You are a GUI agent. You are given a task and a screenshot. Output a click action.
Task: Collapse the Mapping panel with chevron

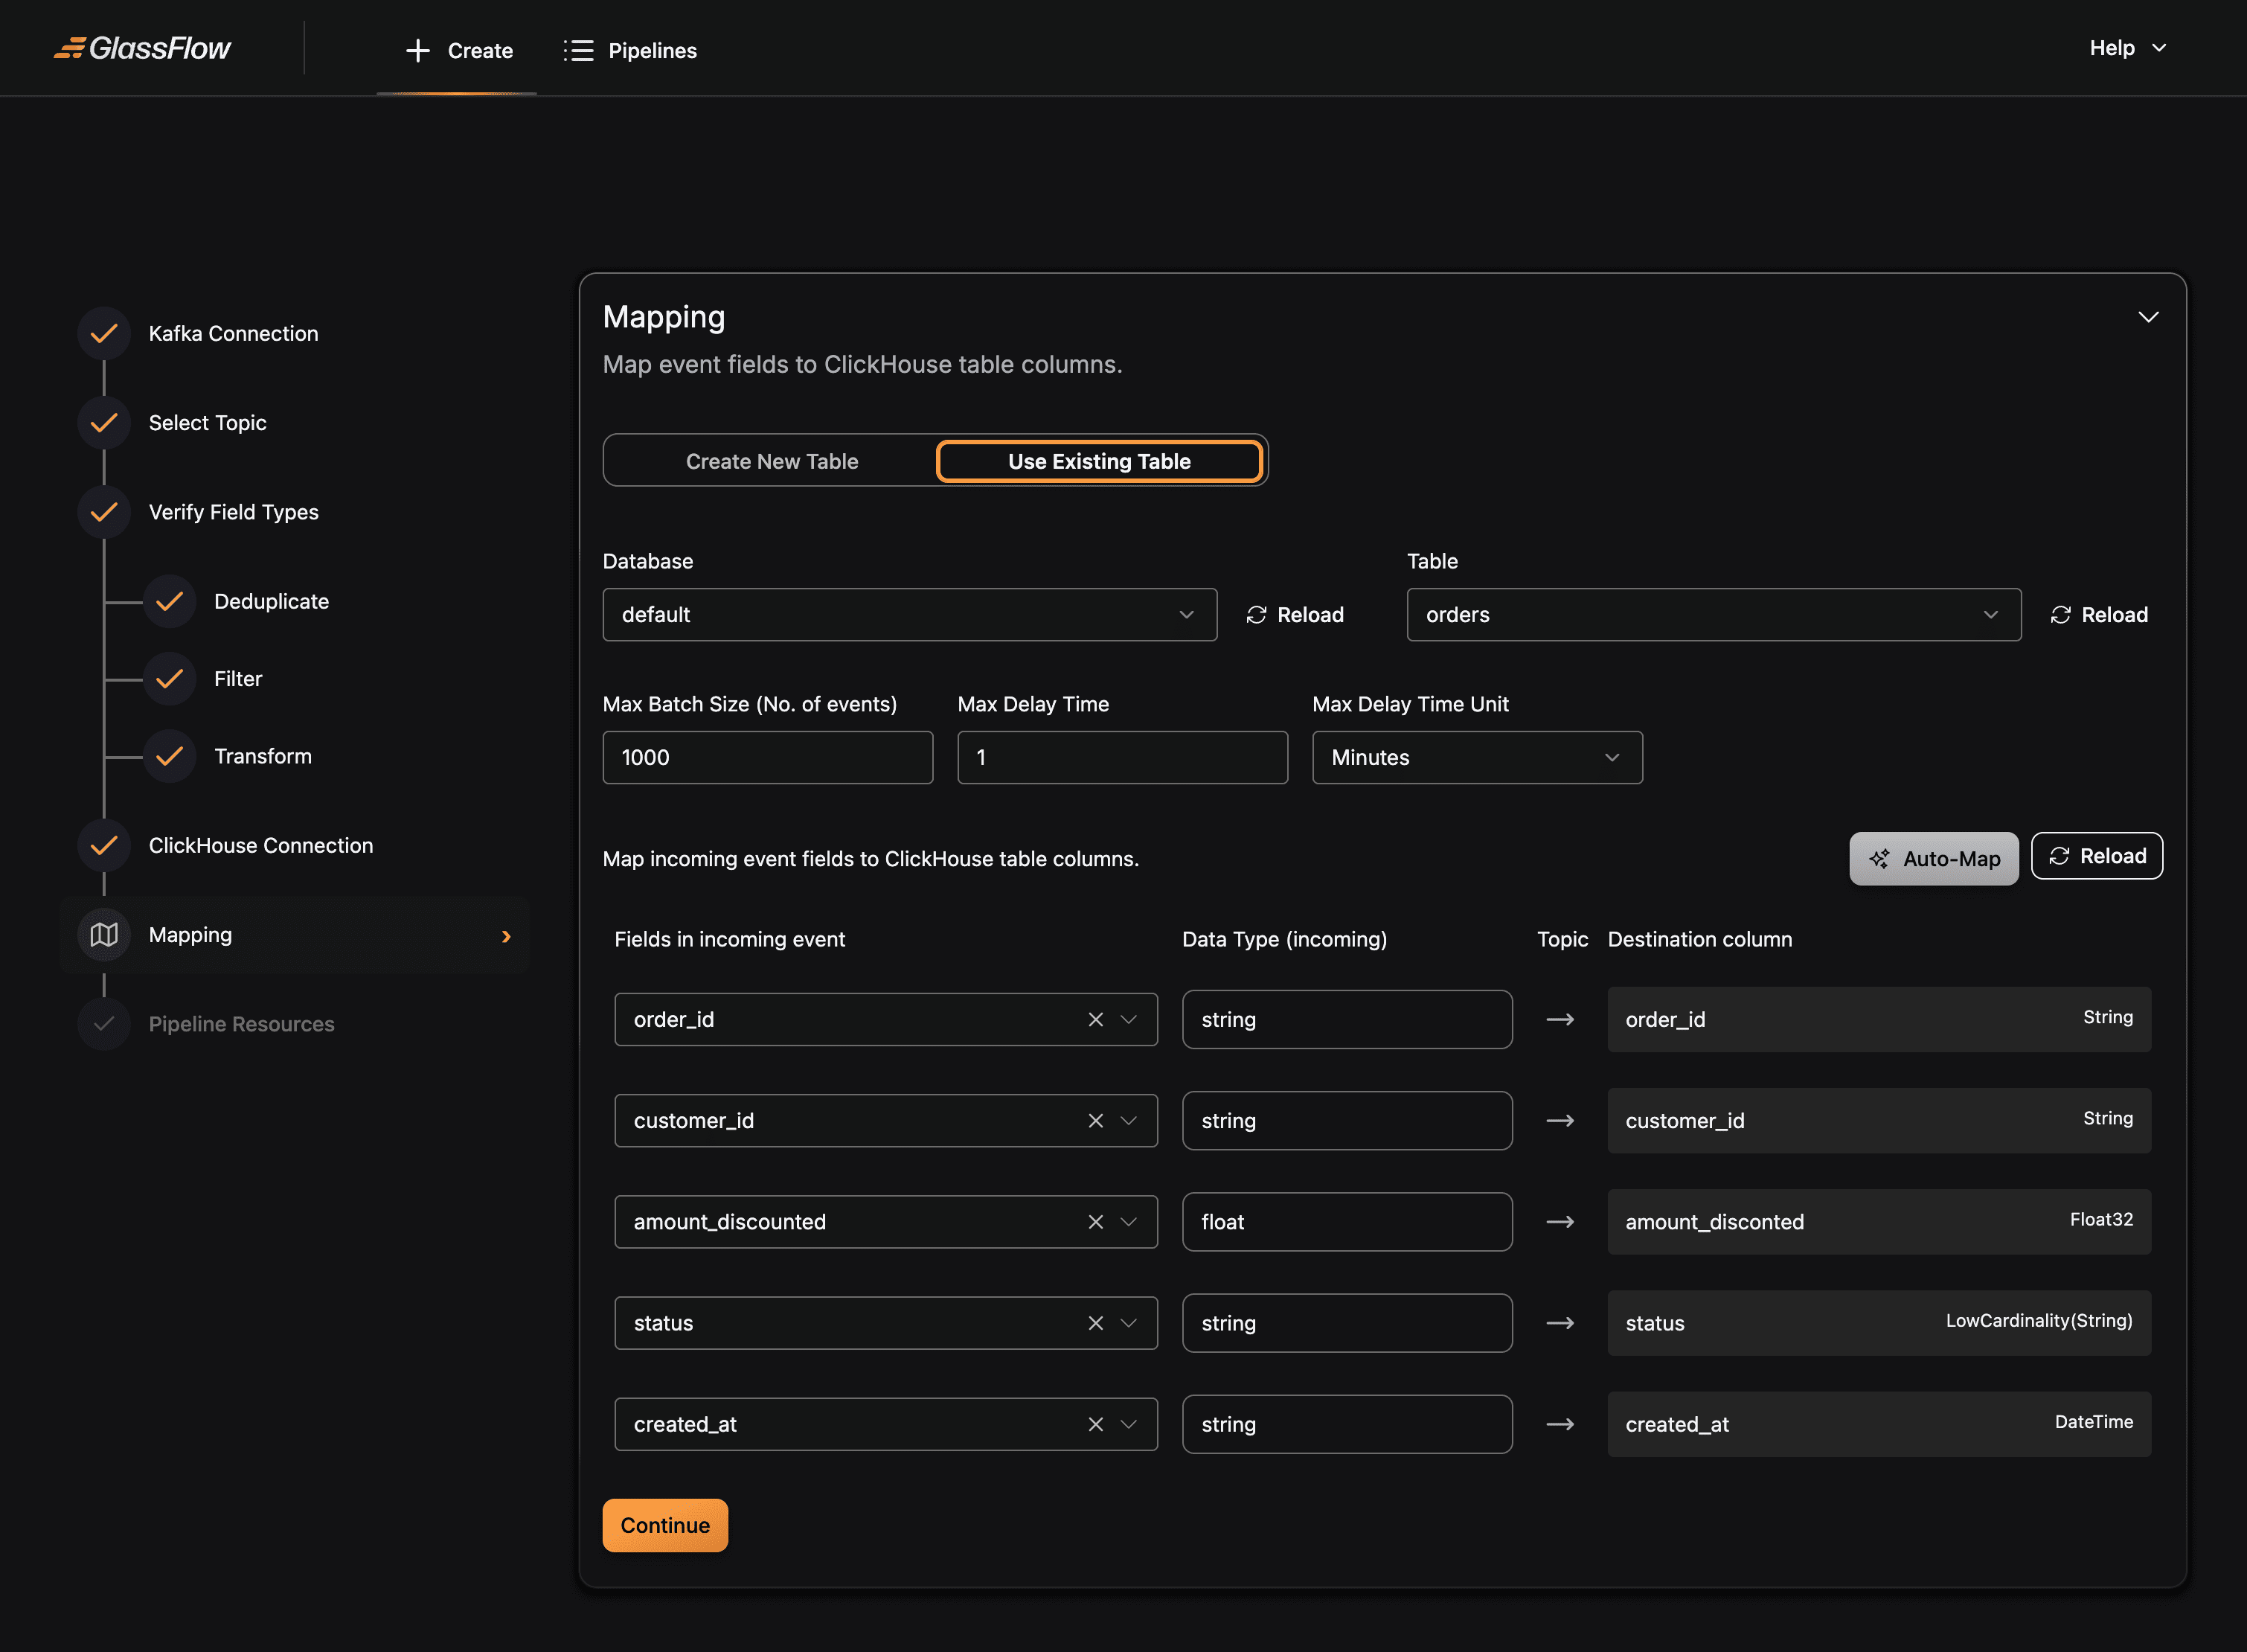pos(2147,317)
